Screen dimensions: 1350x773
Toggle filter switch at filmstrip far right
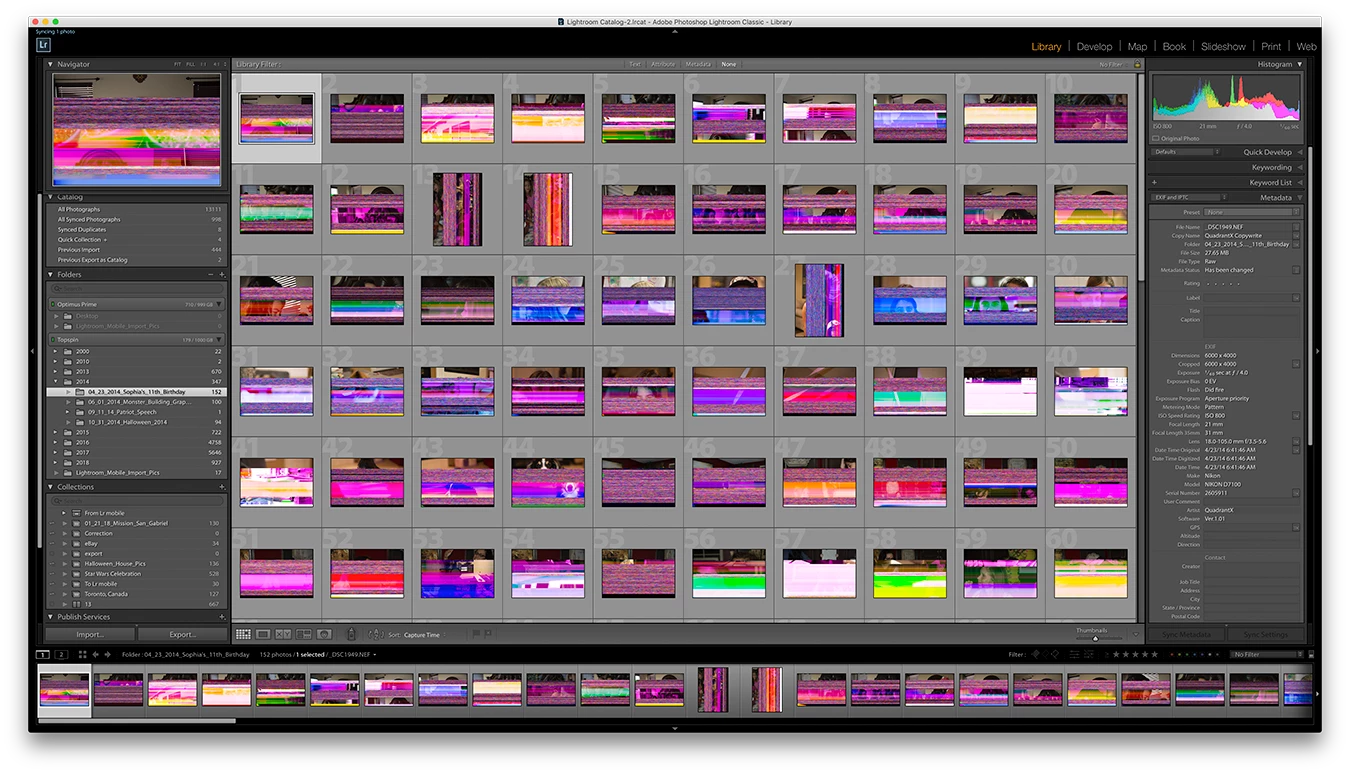(x=1311, y=655)
